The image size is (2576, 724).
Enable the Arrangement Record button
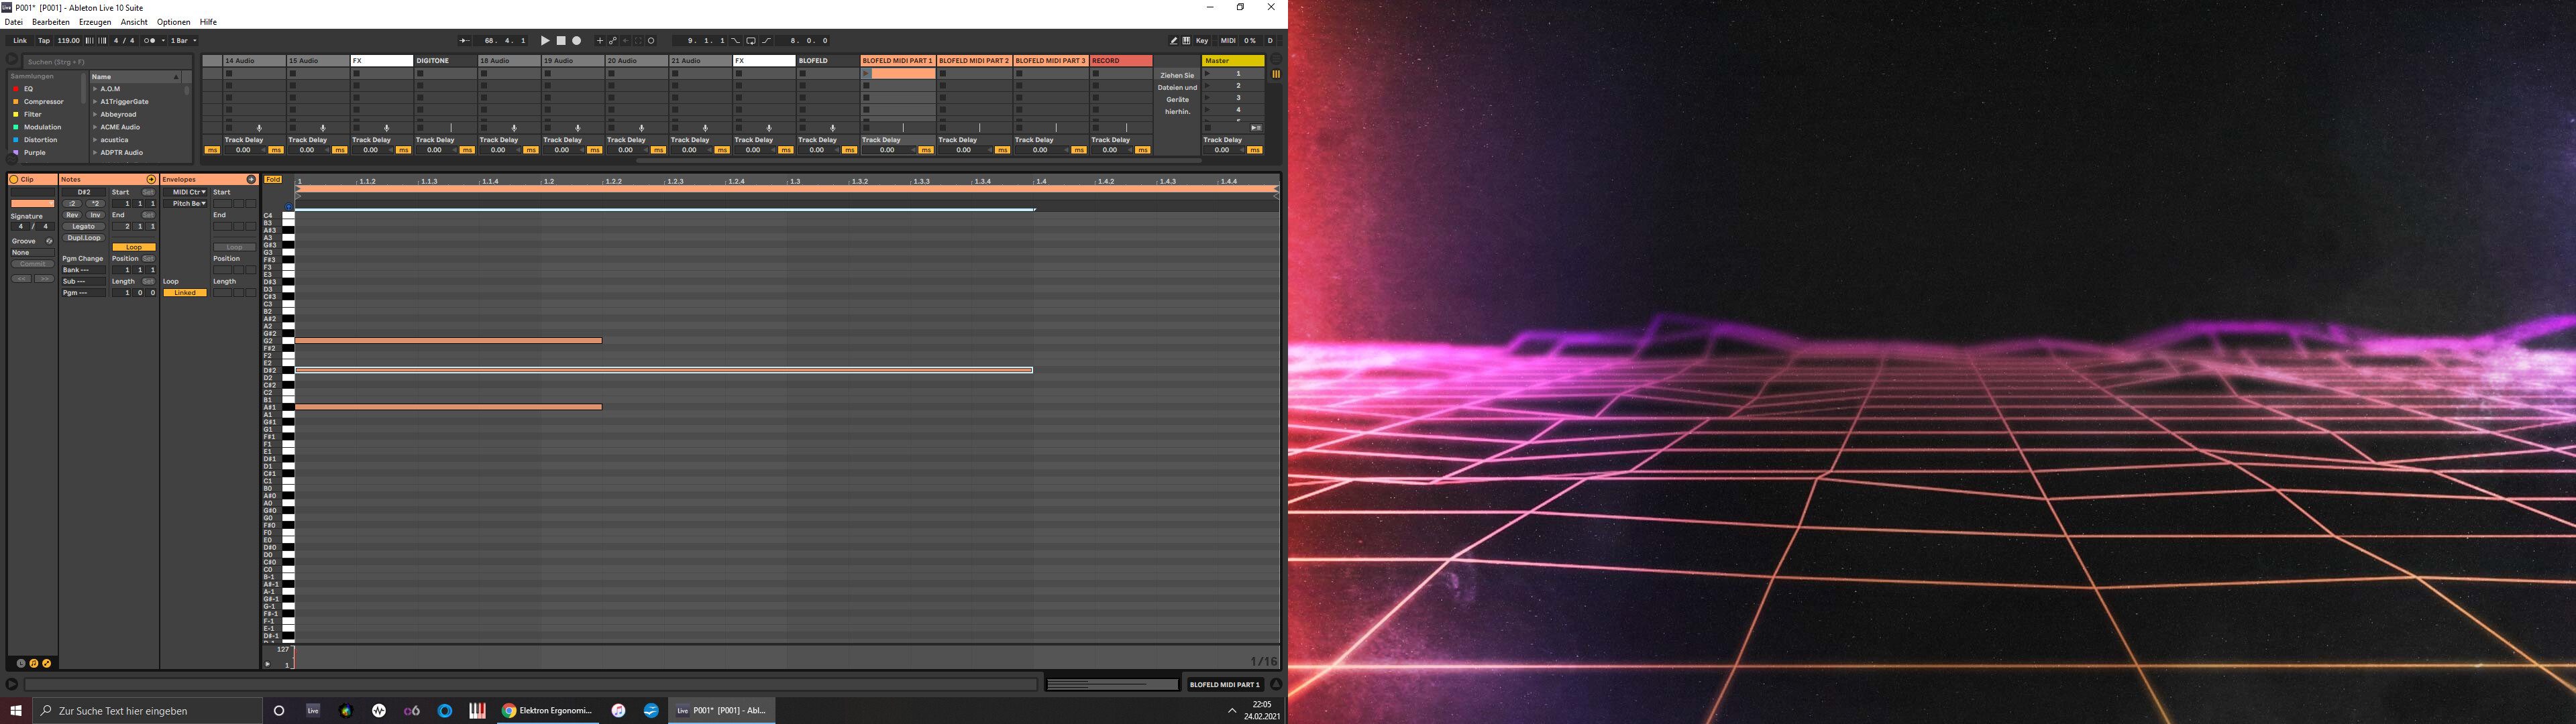pos(577,41)
